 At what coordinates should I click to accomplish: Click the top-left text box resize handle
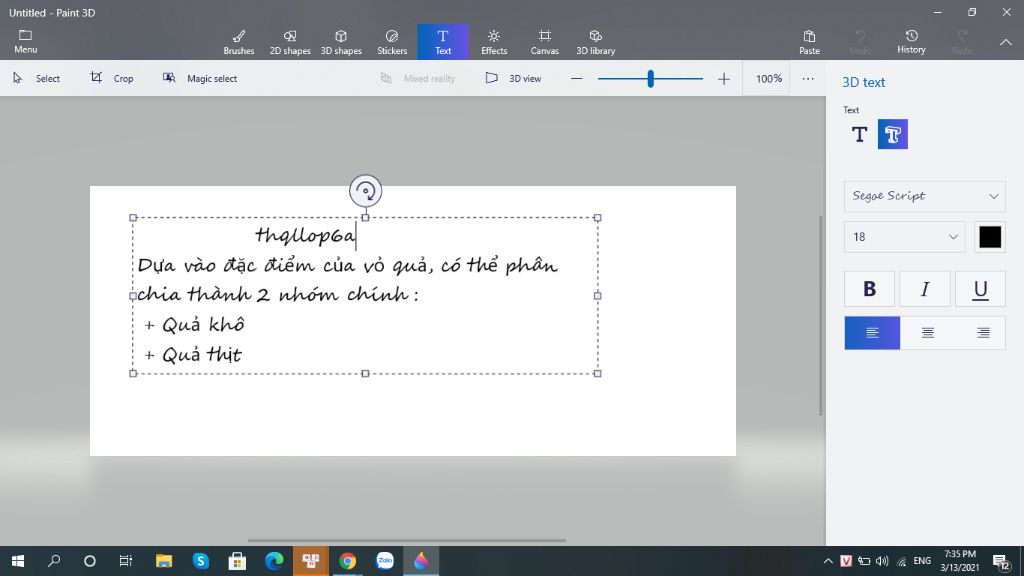point(133,217)
